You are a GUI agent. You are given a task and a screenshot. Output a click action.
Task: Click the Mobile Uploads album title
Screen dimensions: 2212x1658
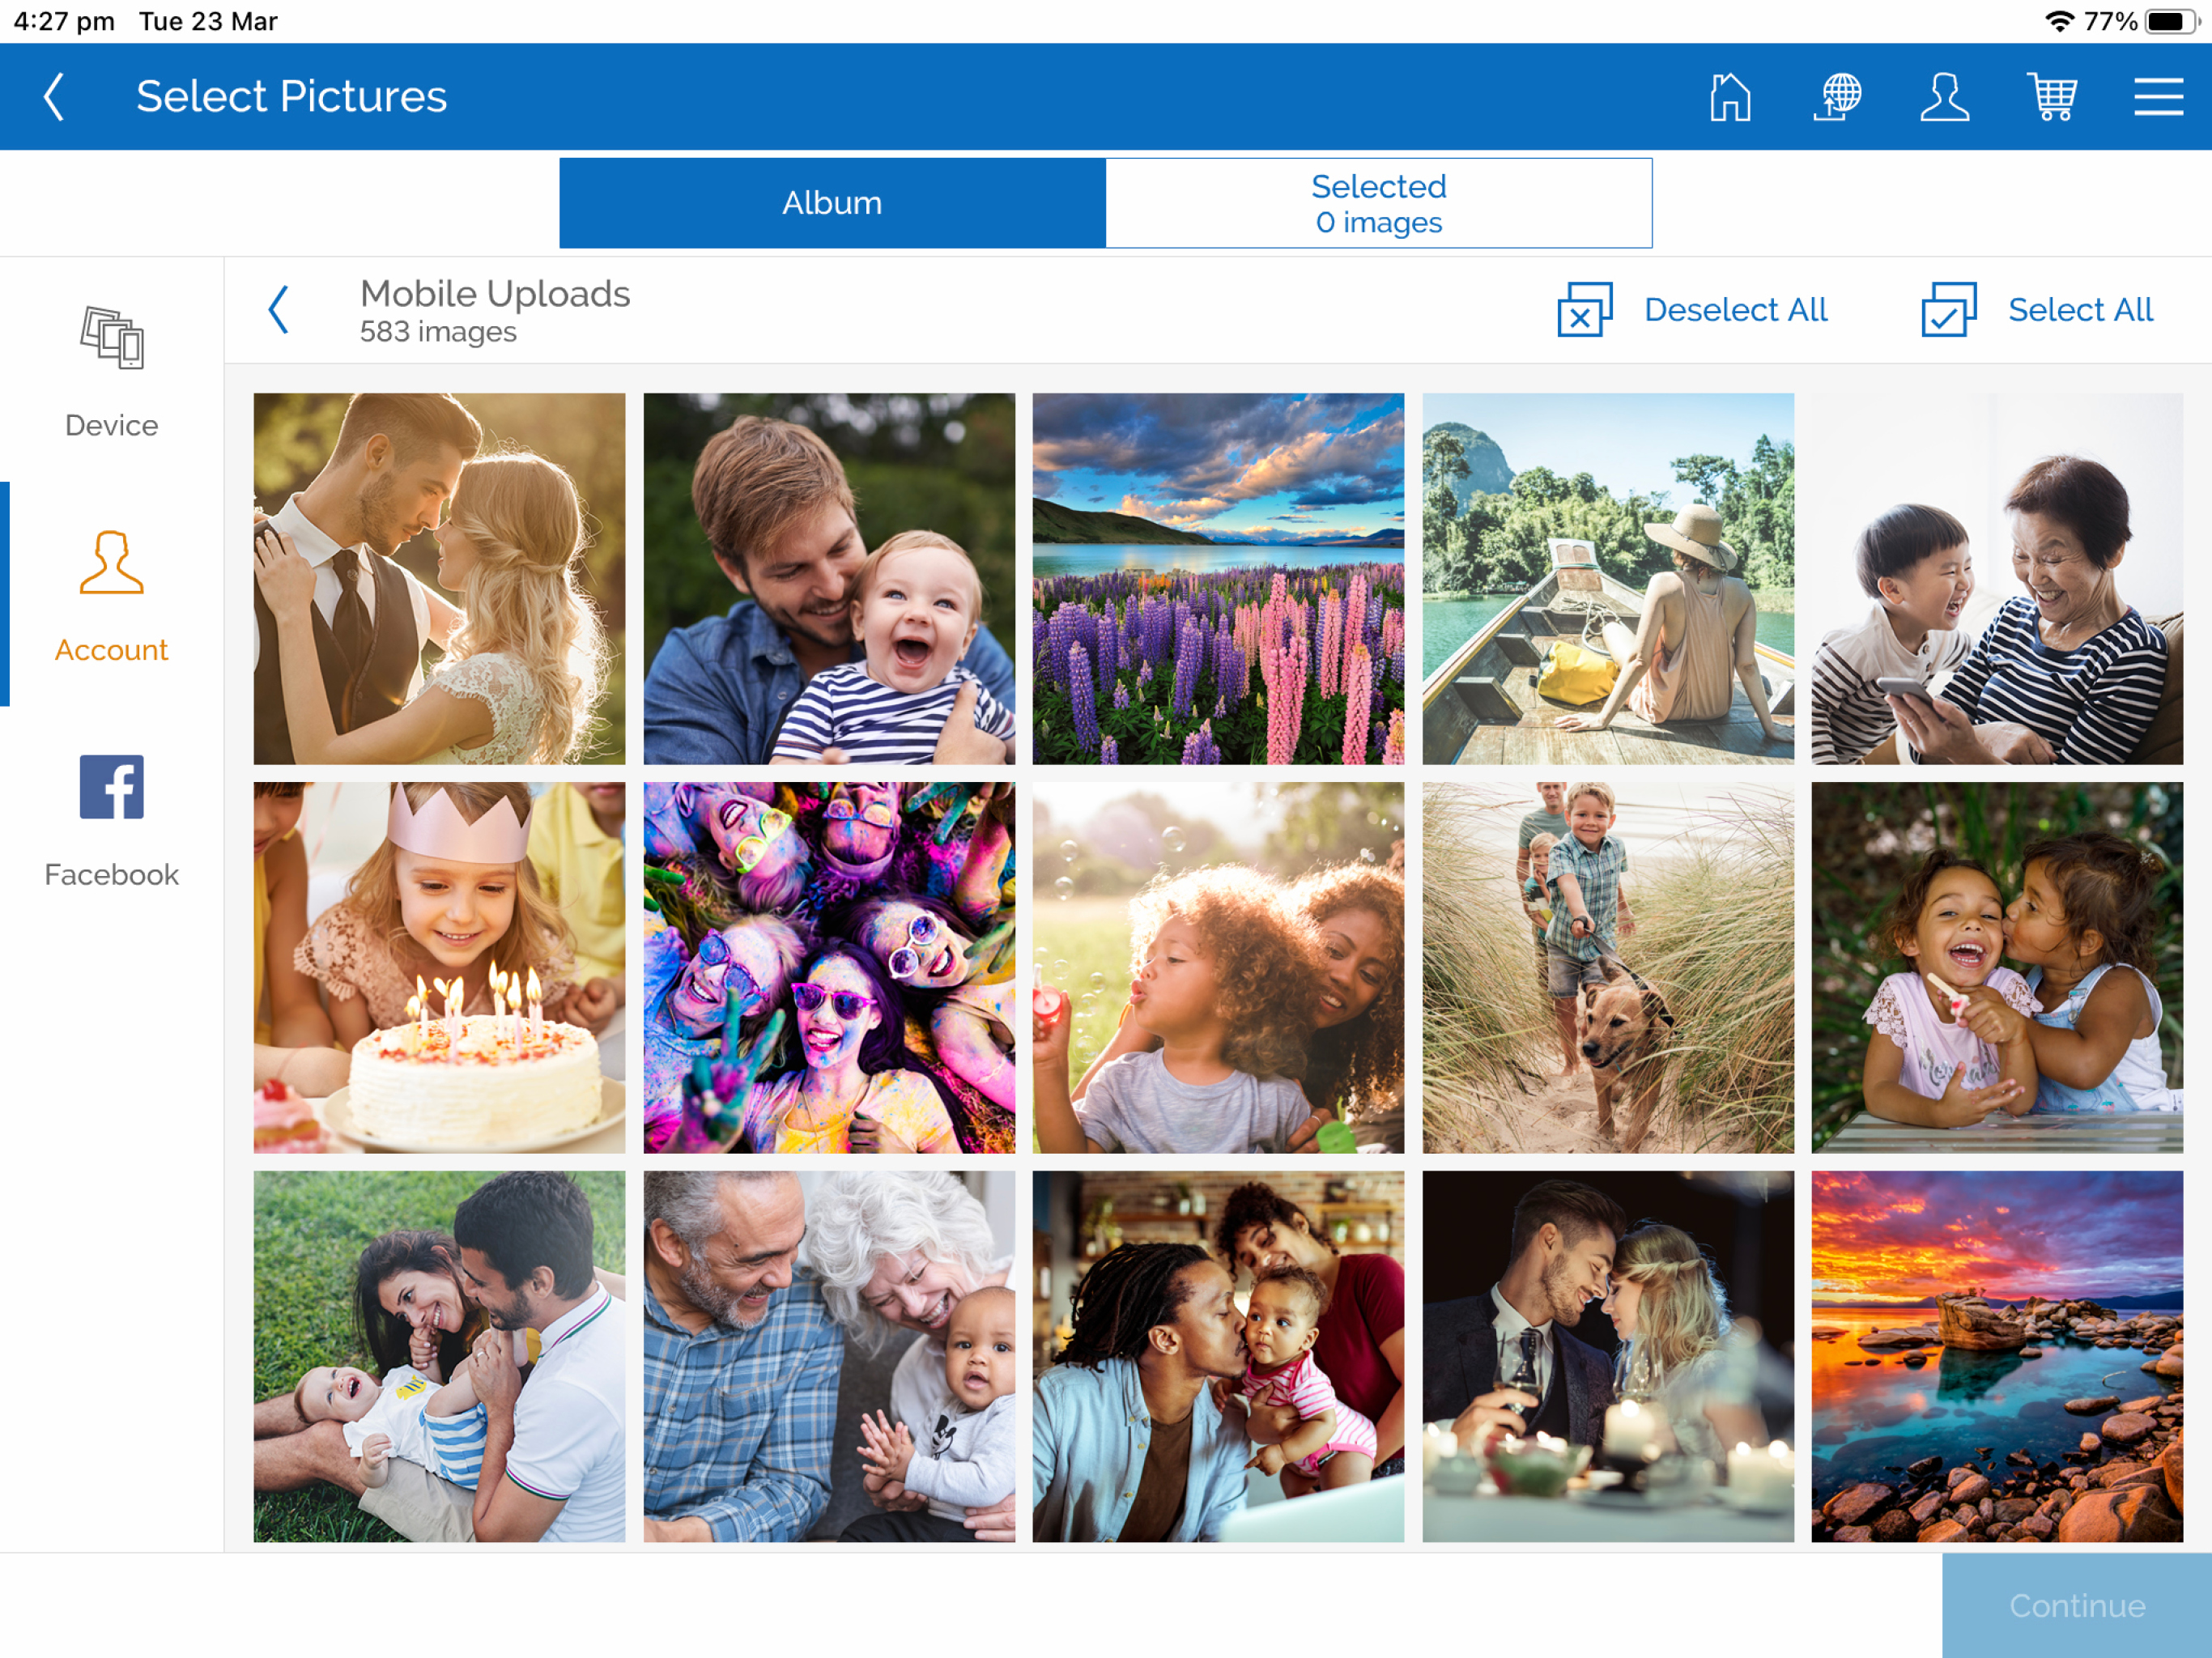point(495,294)
